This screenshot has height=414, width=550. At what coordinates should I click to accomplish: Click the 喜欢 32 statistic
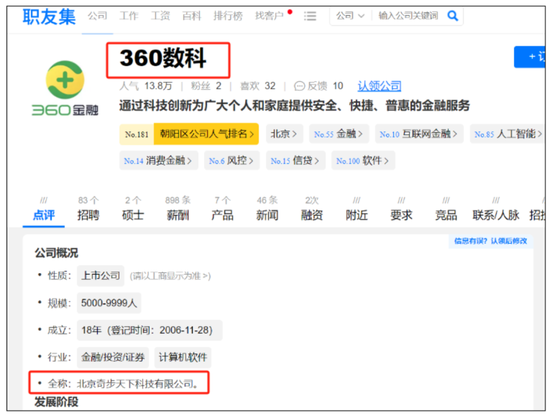coord(258,86)
